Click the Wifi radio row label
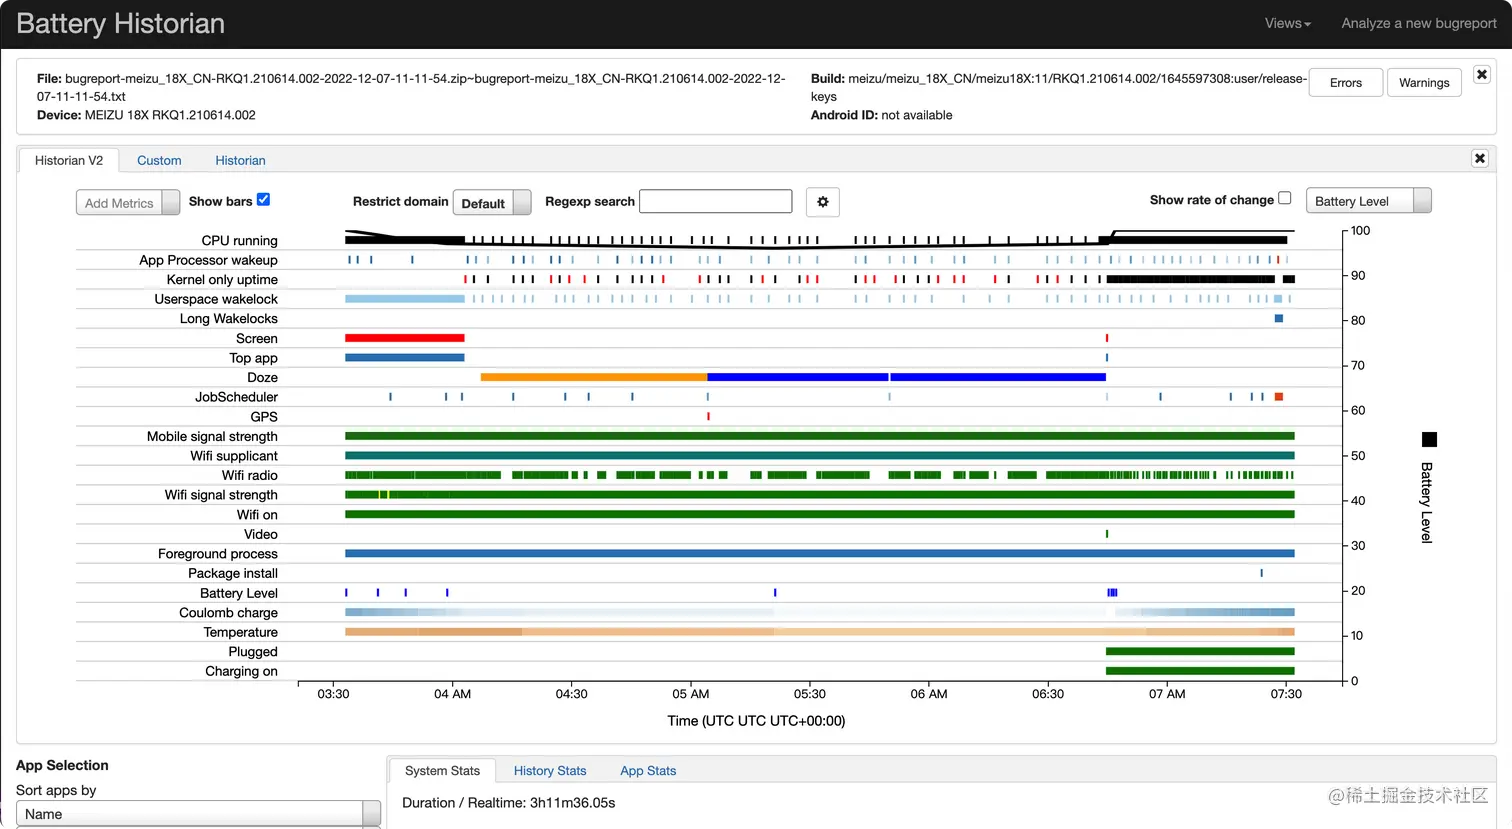This screenshot has width=1512, height=829. tap(249, 475)
